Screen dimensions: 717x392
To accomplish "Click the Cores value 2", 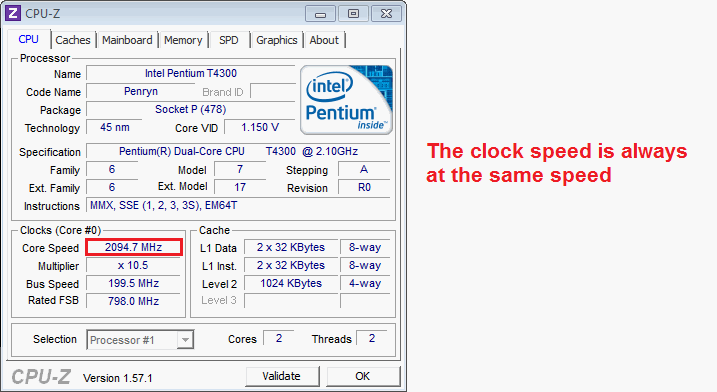I will [x=278, y=338].
